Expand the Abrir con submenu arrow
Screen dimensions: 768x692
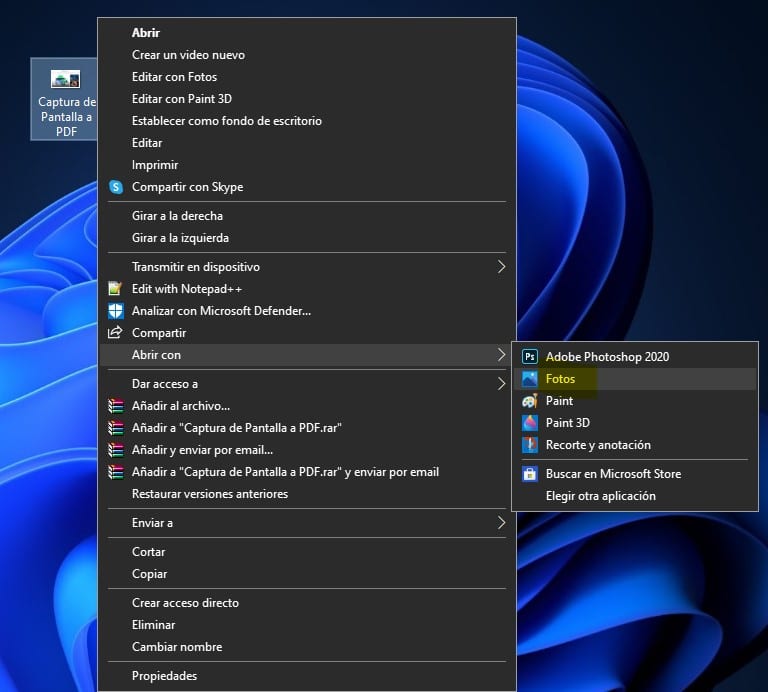tap(501, 355)
